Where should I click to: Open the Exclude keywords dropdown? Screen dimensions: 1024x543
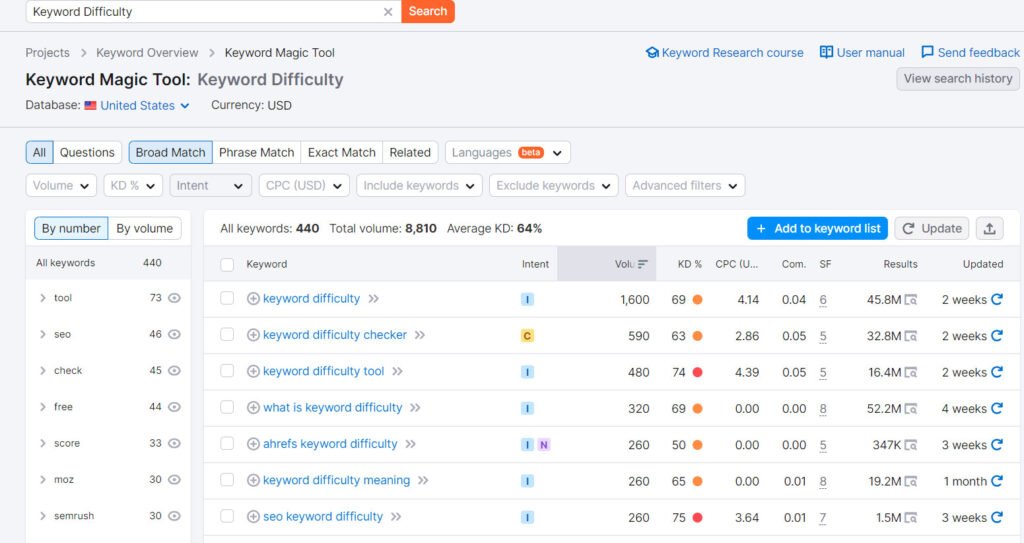554,186
